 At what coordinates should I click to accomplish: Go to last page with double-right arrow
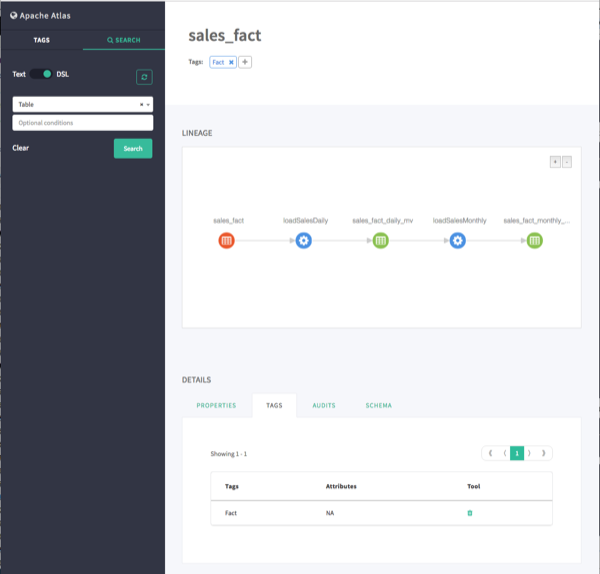point(543,453)
